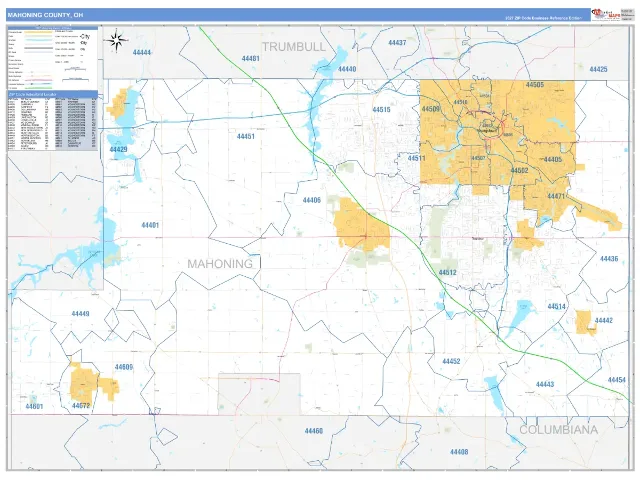Click ZIP code label 44481

click(251, 59)
